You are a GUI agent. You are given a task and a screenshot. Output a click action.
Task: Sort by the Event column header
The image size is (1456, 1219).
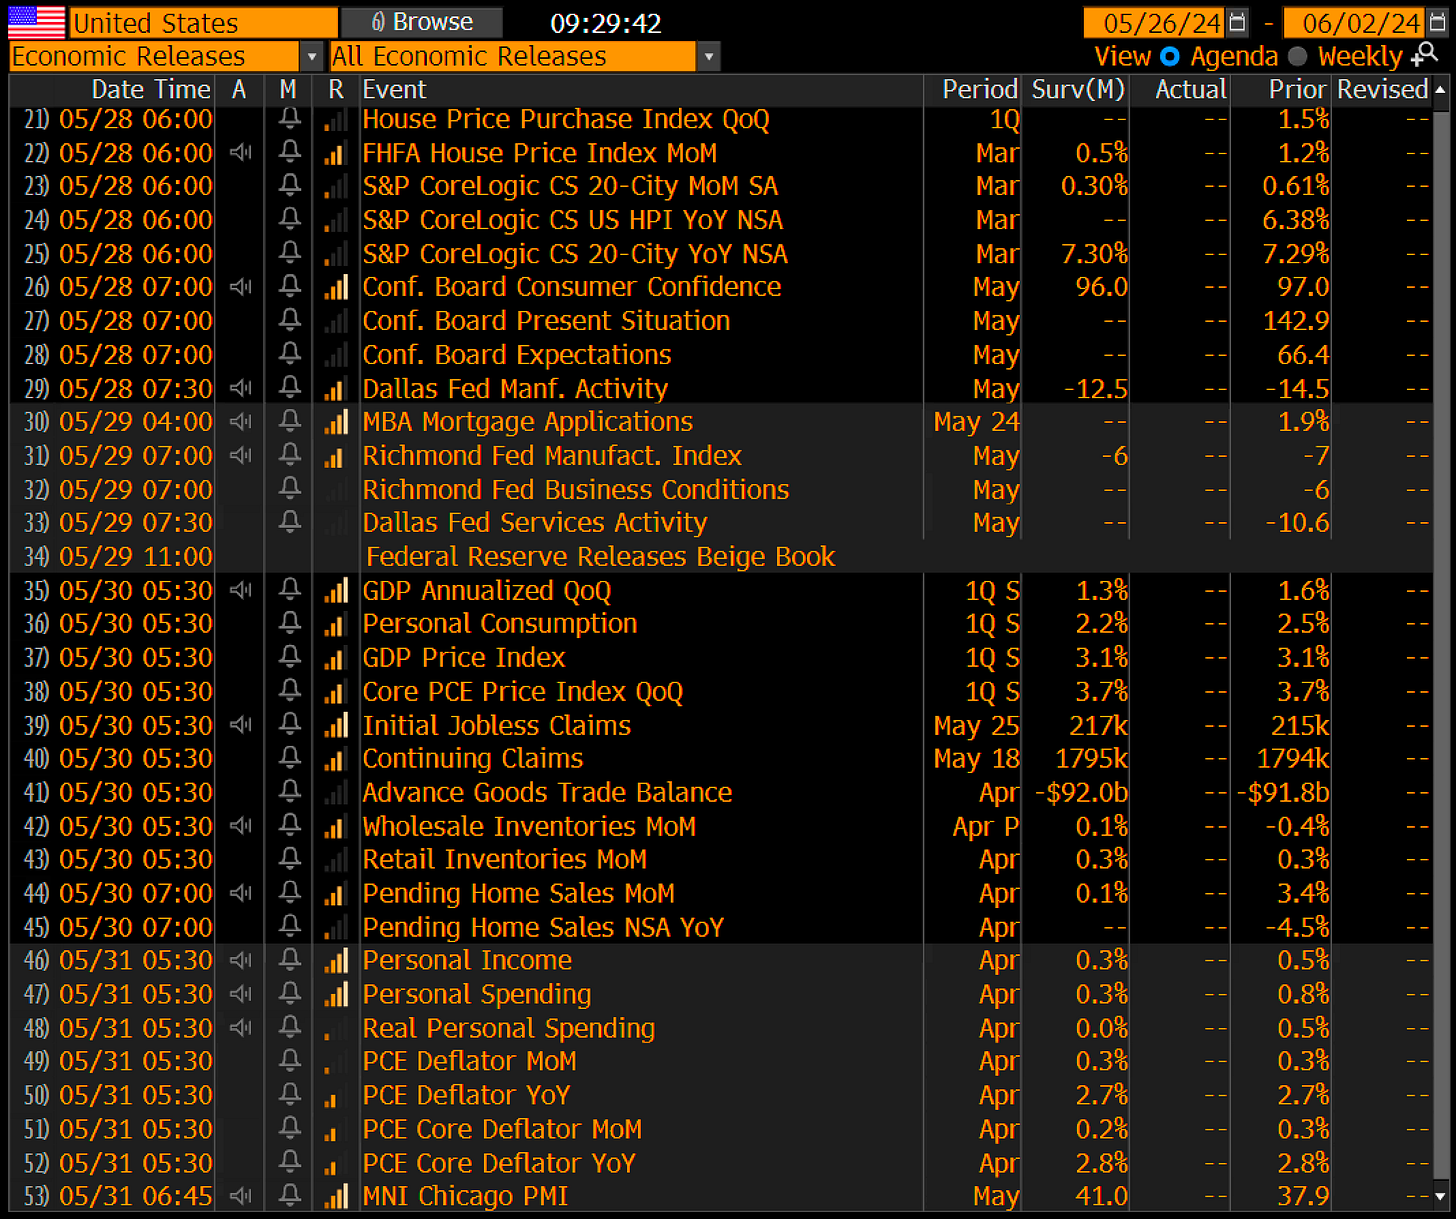point(394,90)
